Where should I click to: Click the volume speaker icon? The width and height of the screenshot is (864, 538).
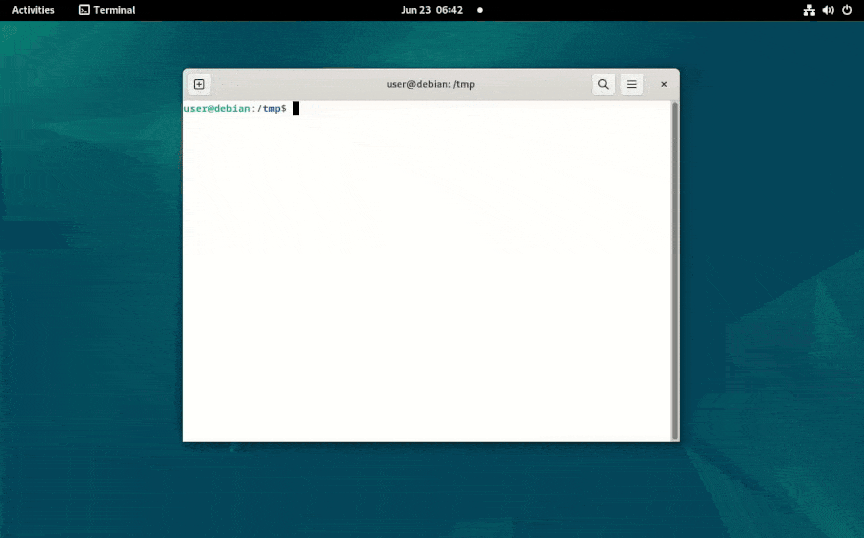coord(828,10)
